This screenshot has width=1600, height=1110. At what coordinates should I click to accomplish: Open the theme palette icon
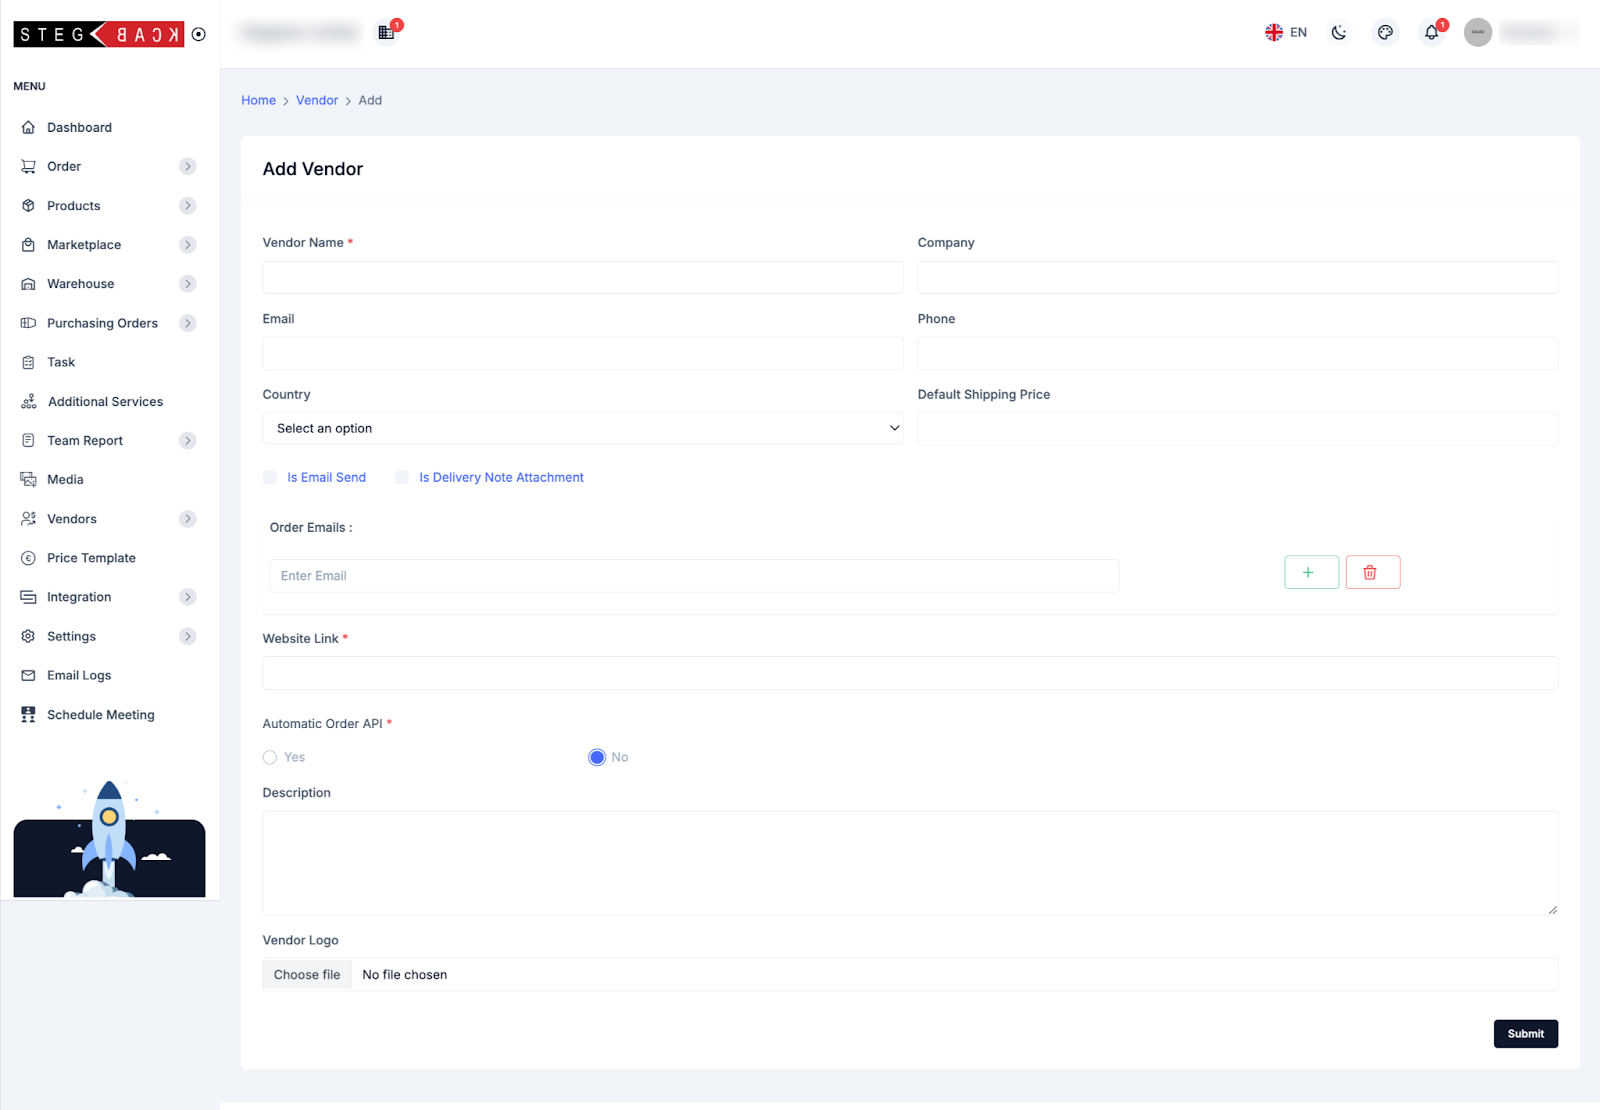(x=1385, y=32)
